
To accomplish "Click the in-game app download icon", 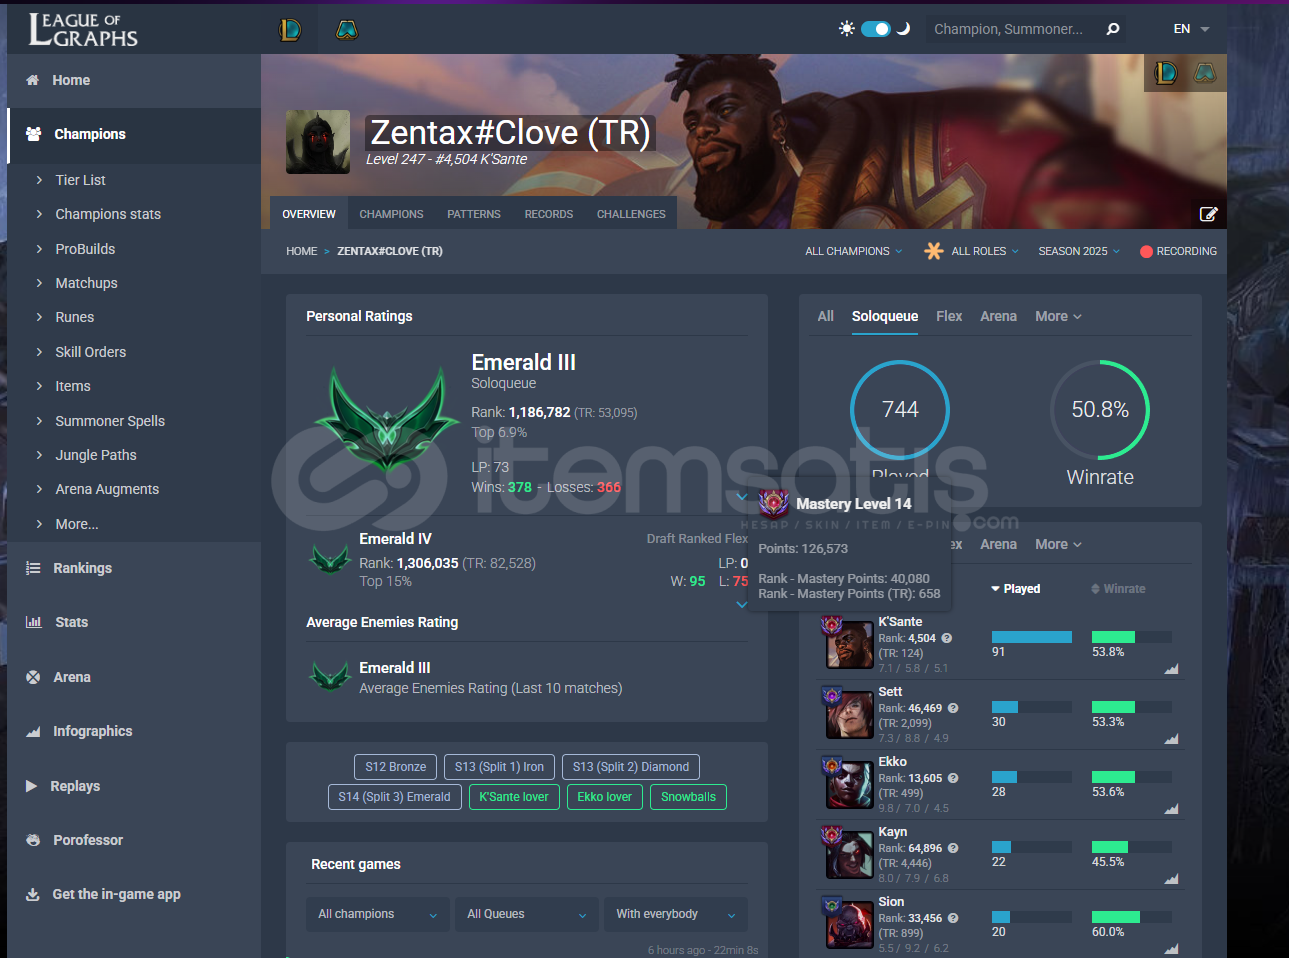I will [33, 894].
